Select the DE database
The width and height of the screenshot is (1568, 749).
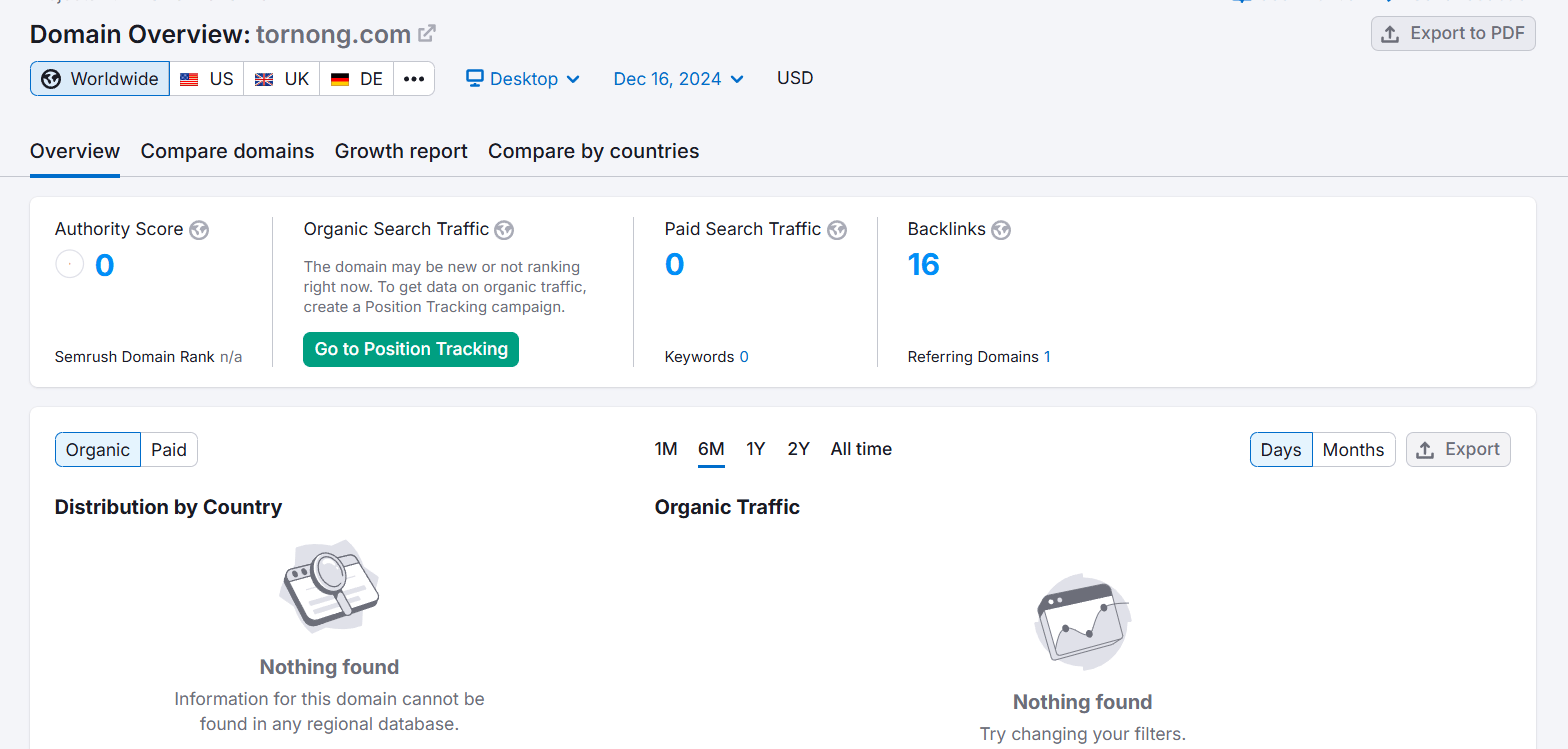[357, 79]
